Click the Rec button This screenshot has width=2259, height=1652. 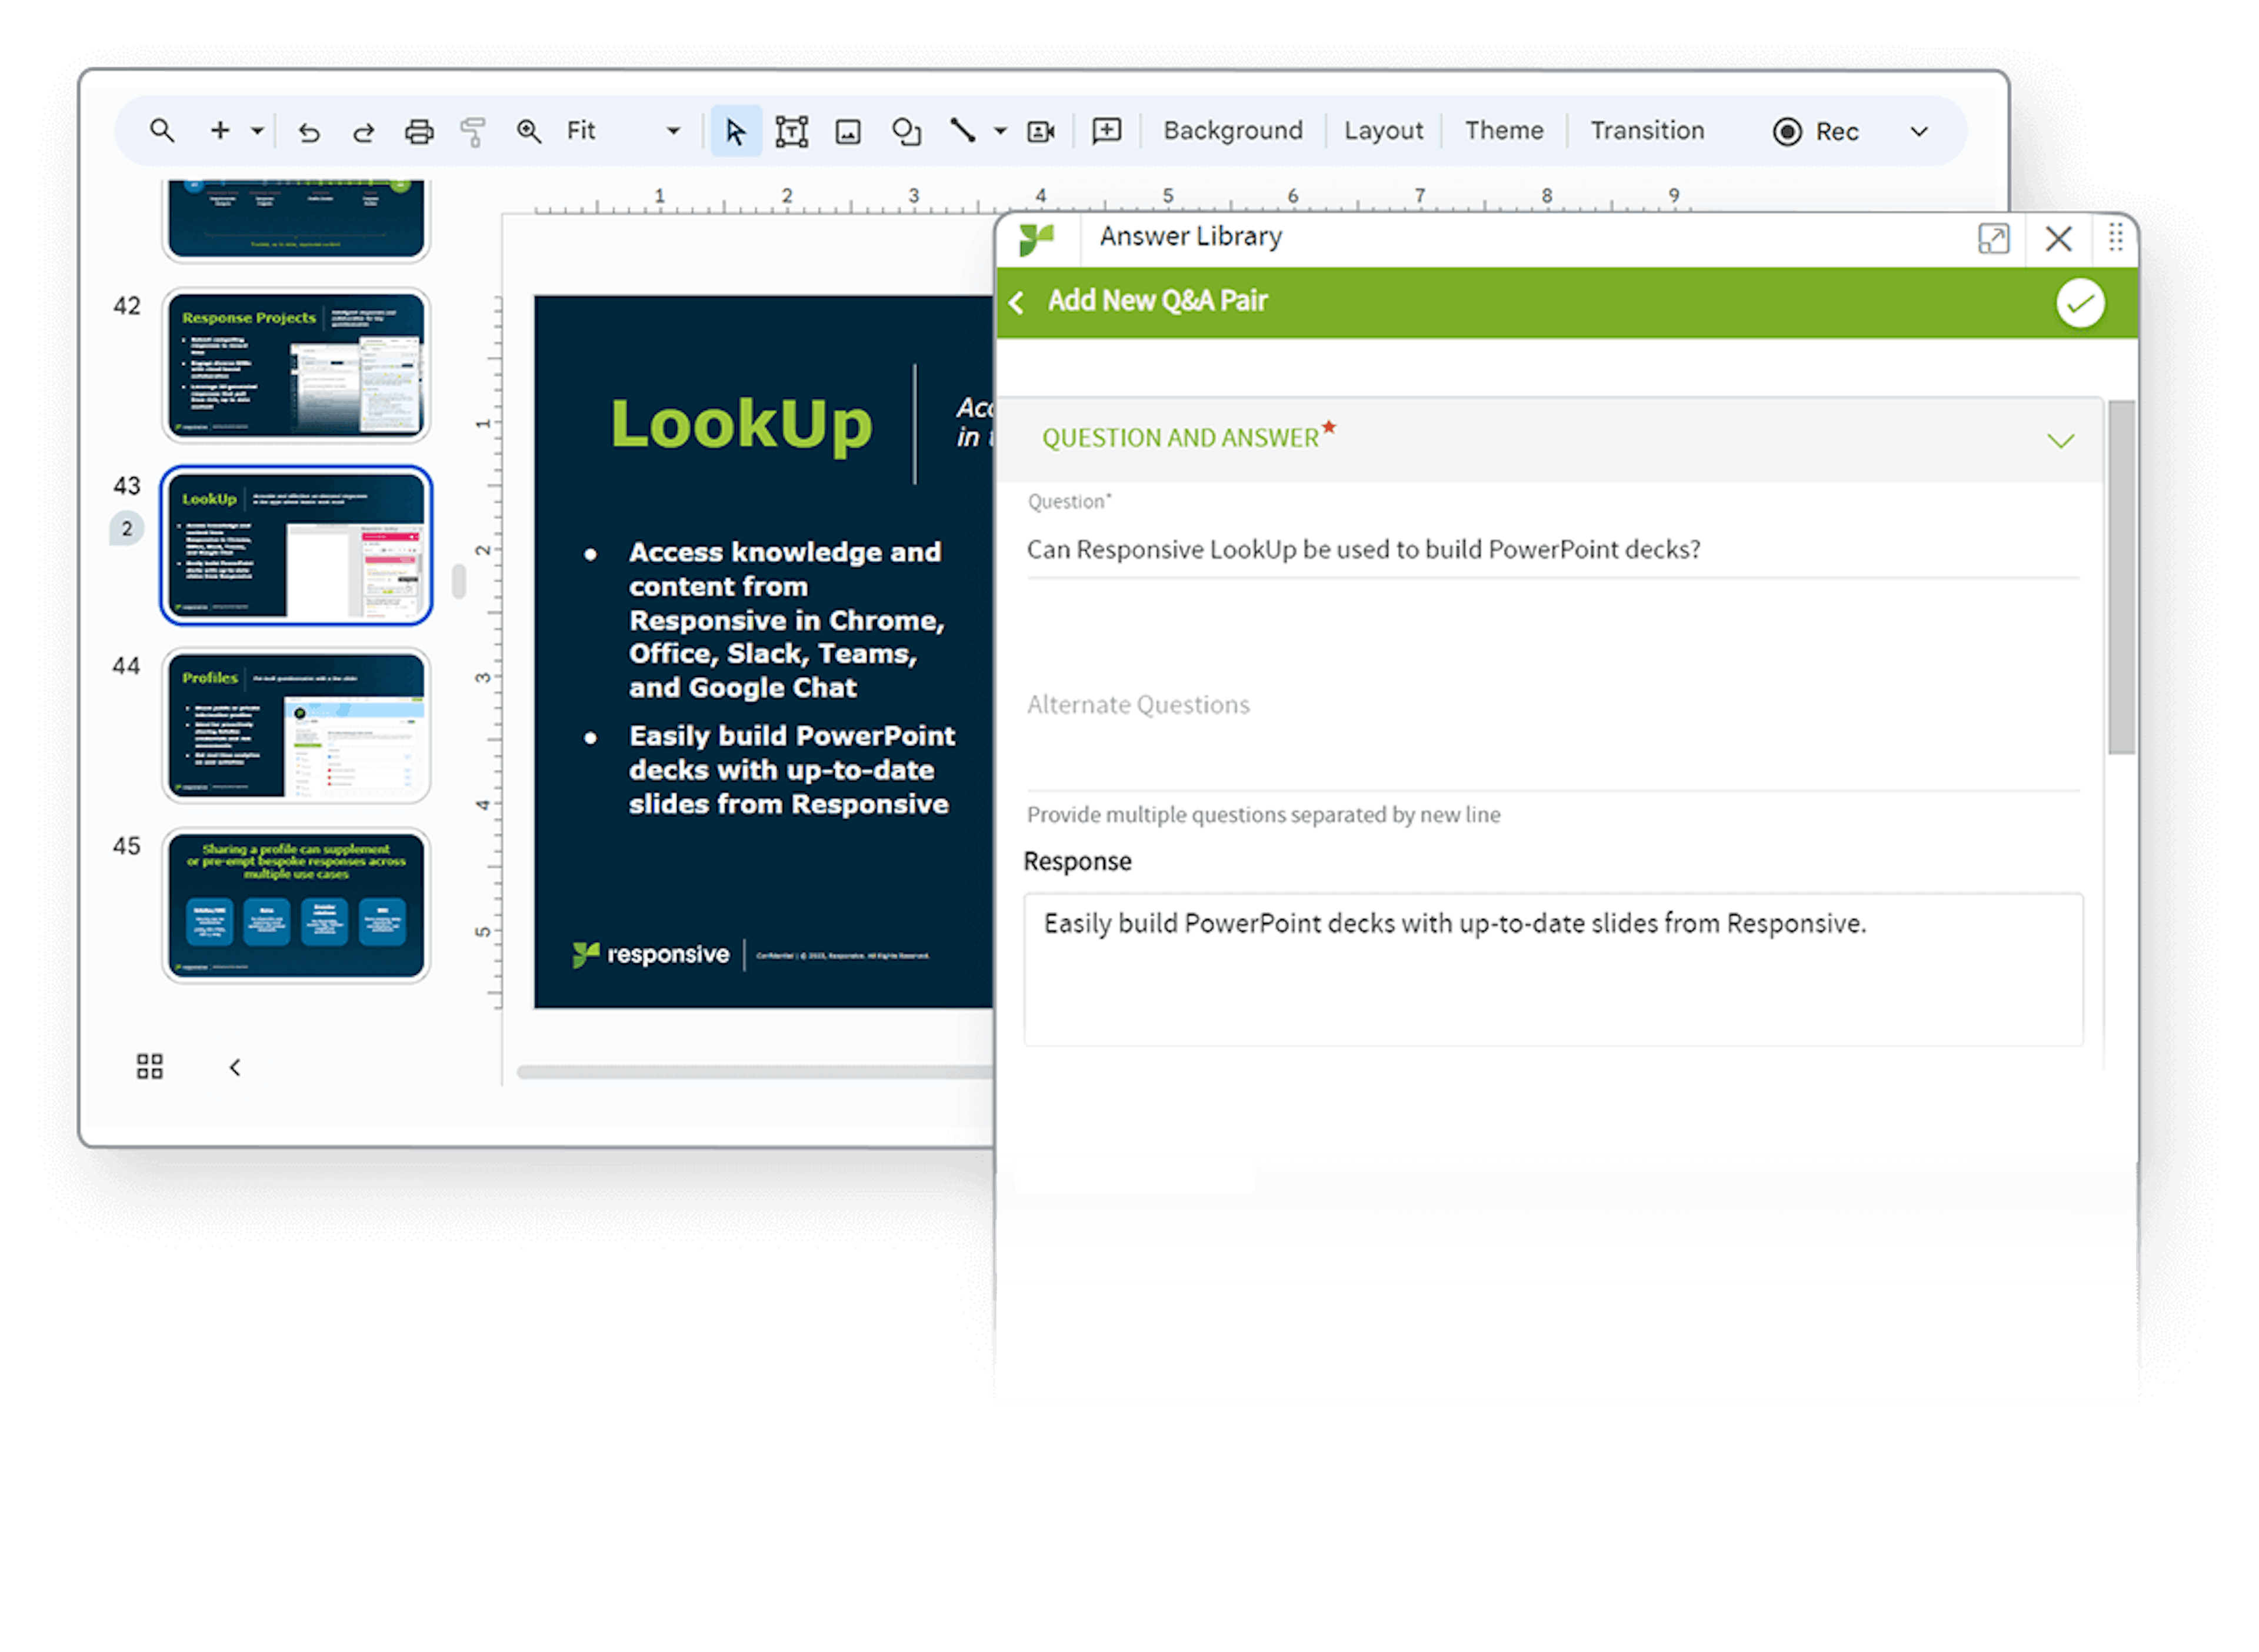1815,132
